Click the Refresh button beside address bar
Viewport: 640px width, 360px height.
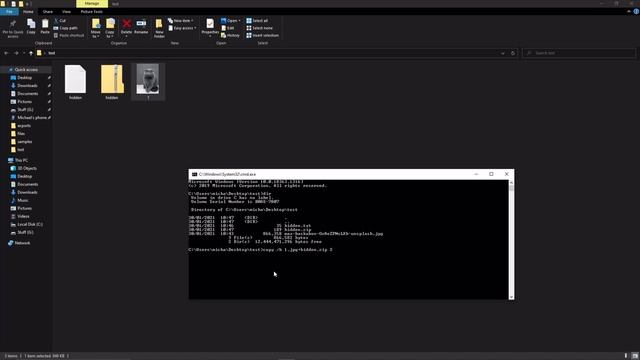513,53
